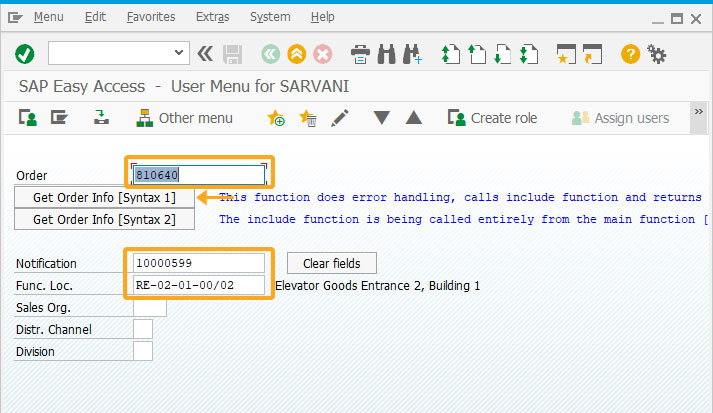This screenshot has height=413, width=713.
Task: Click the orange Exit icon
Action: click(x=296, y=55)
